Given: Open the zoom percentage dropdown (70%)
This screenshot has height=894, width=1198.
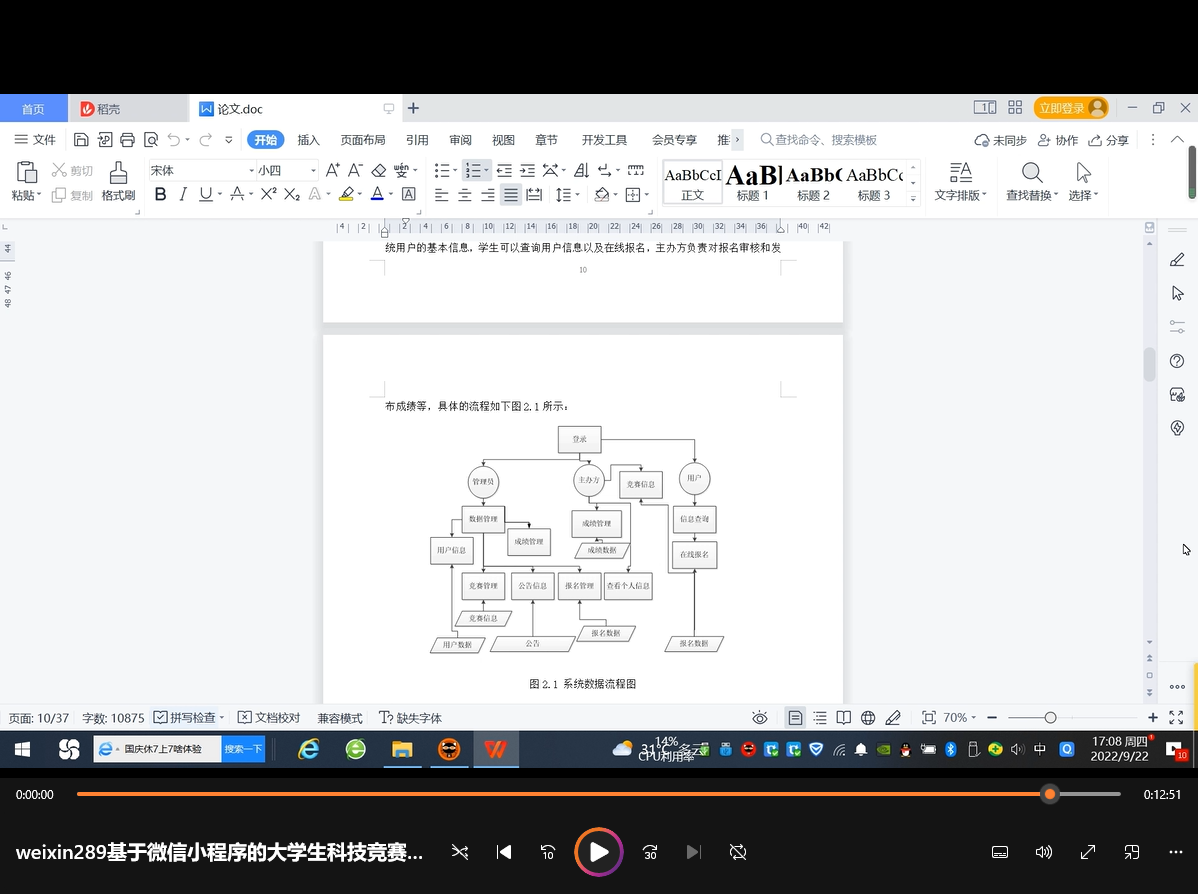Looking at the screenshot, I should tap(973, 717).
